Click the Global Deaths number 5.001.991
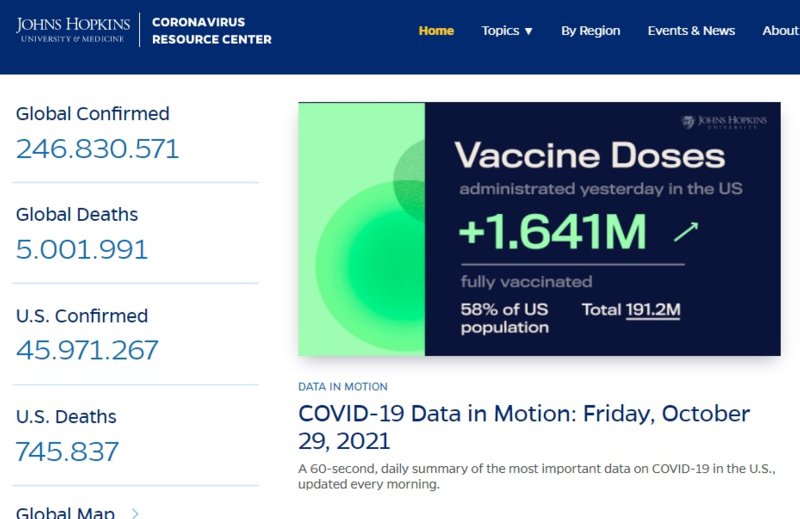 click(x=82, y=250)
